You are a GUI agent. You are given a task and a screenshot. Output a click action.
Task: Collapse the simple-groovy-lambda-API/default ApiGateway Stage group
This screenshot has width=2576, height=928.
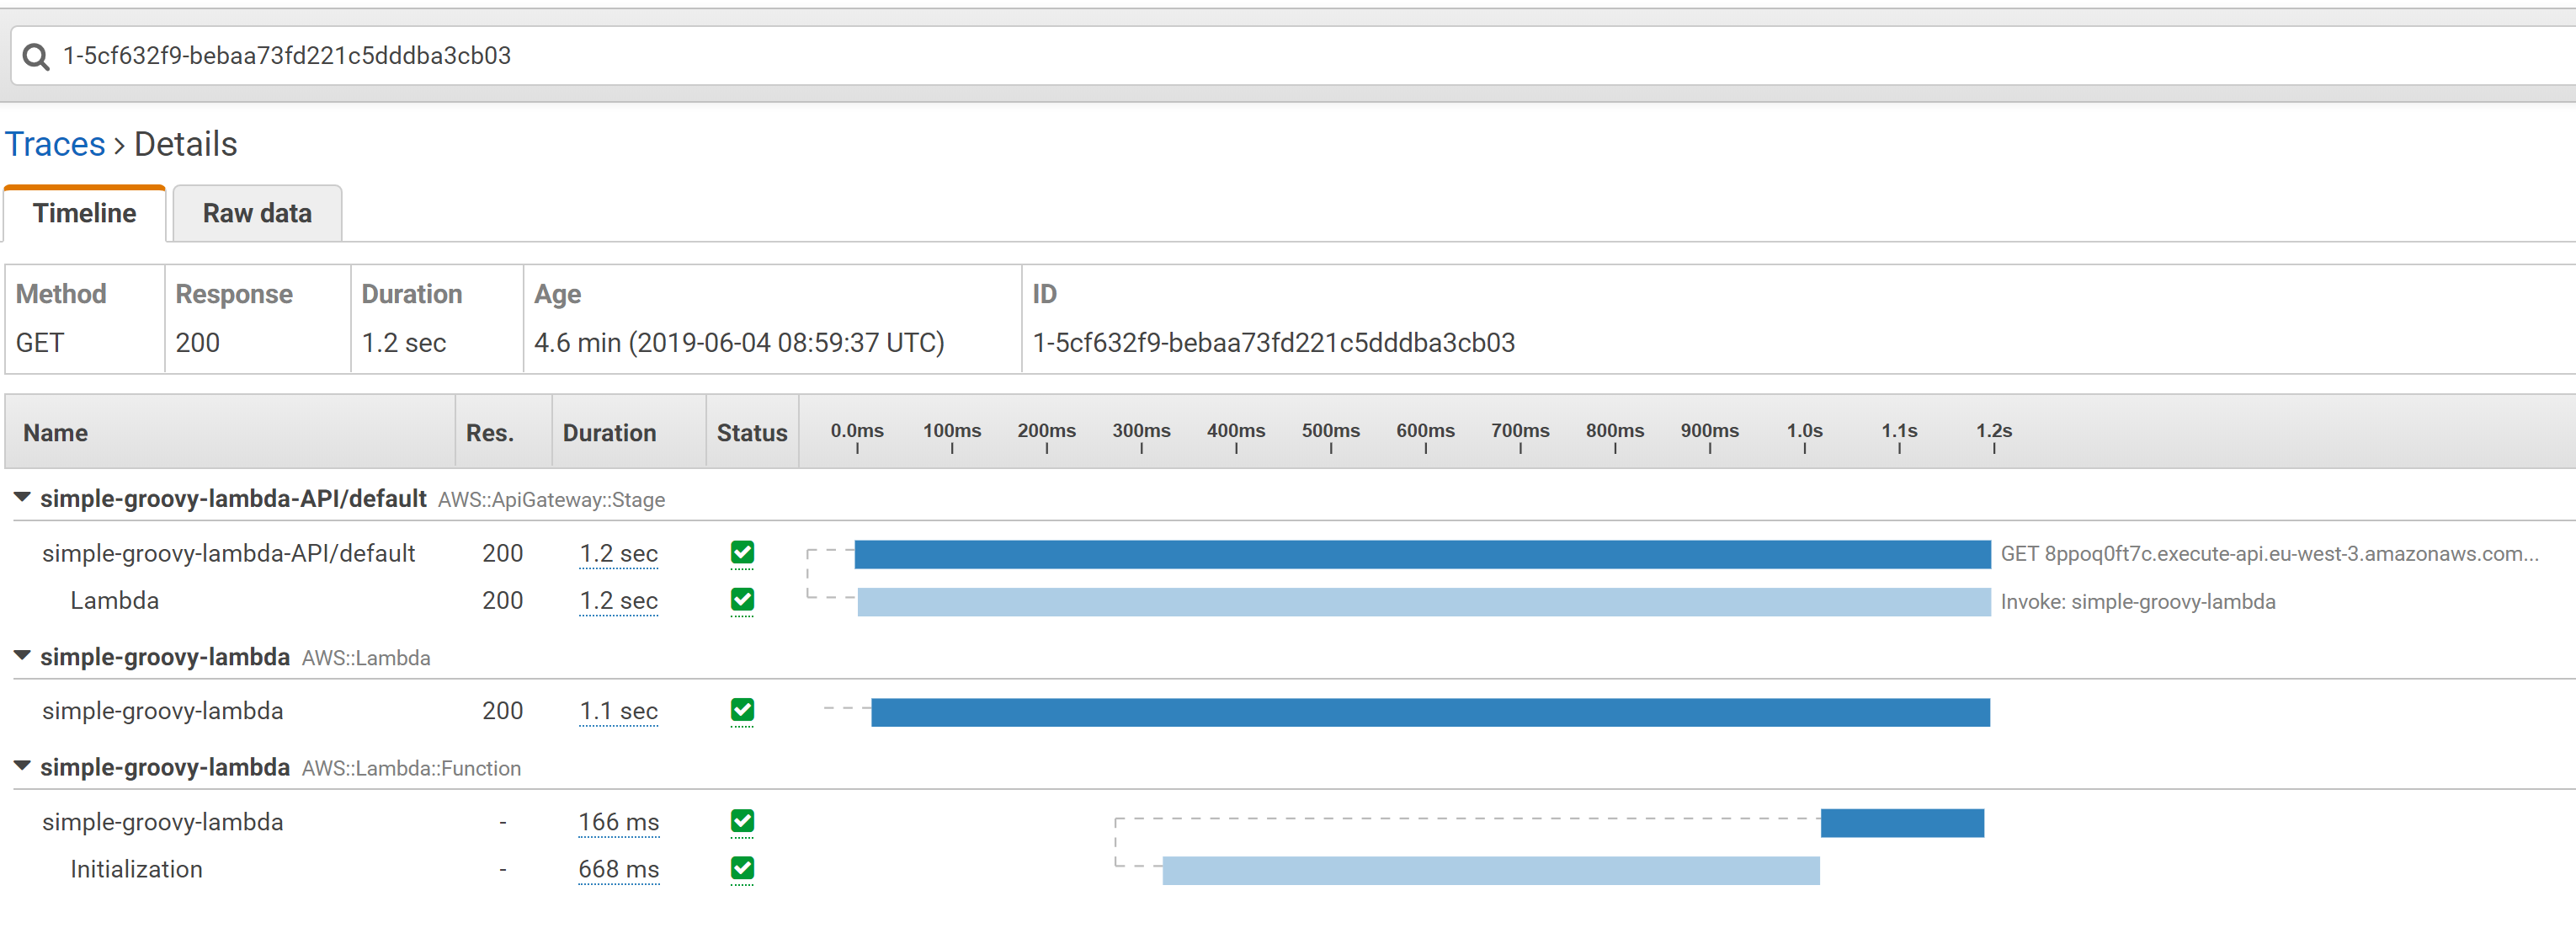(22, 497)
